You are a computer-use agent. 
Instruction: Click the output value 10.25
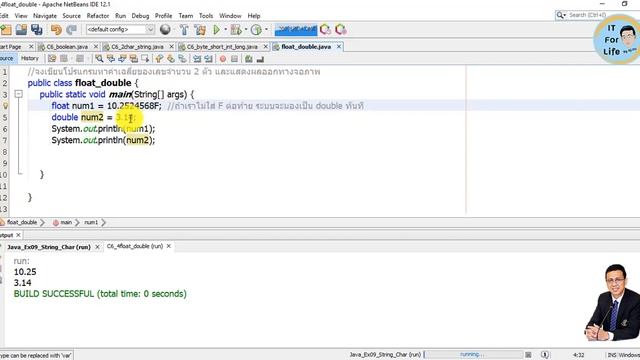[x=25, y=272]
